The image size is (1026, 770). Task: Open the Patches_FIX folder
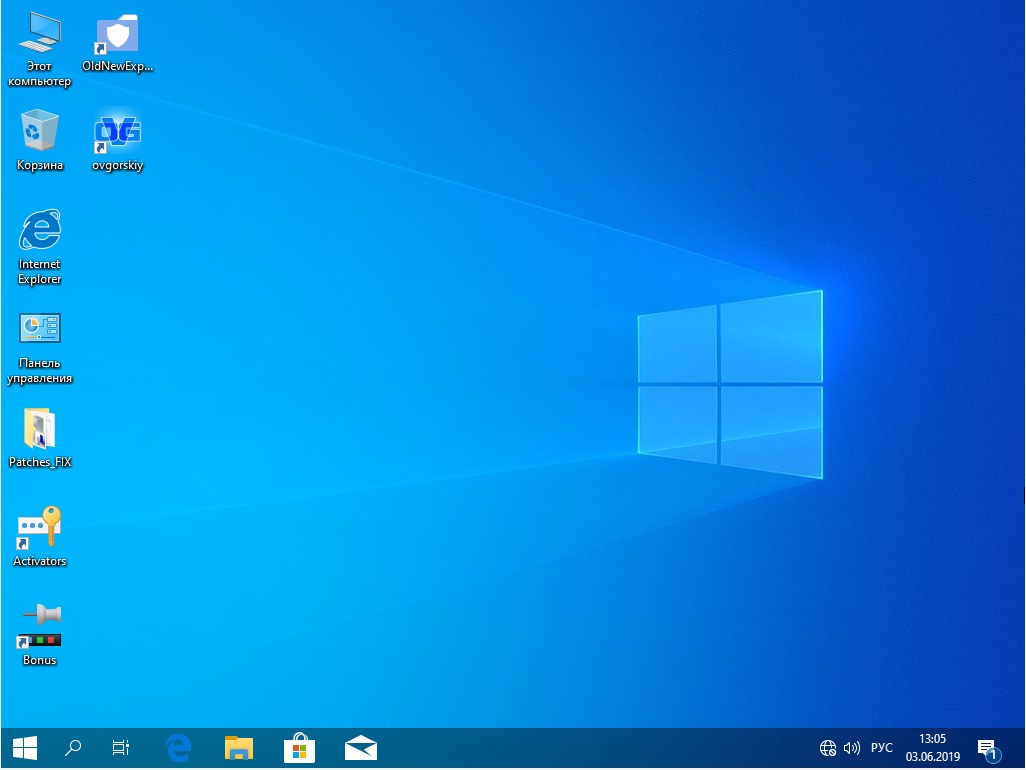(40, 428)
